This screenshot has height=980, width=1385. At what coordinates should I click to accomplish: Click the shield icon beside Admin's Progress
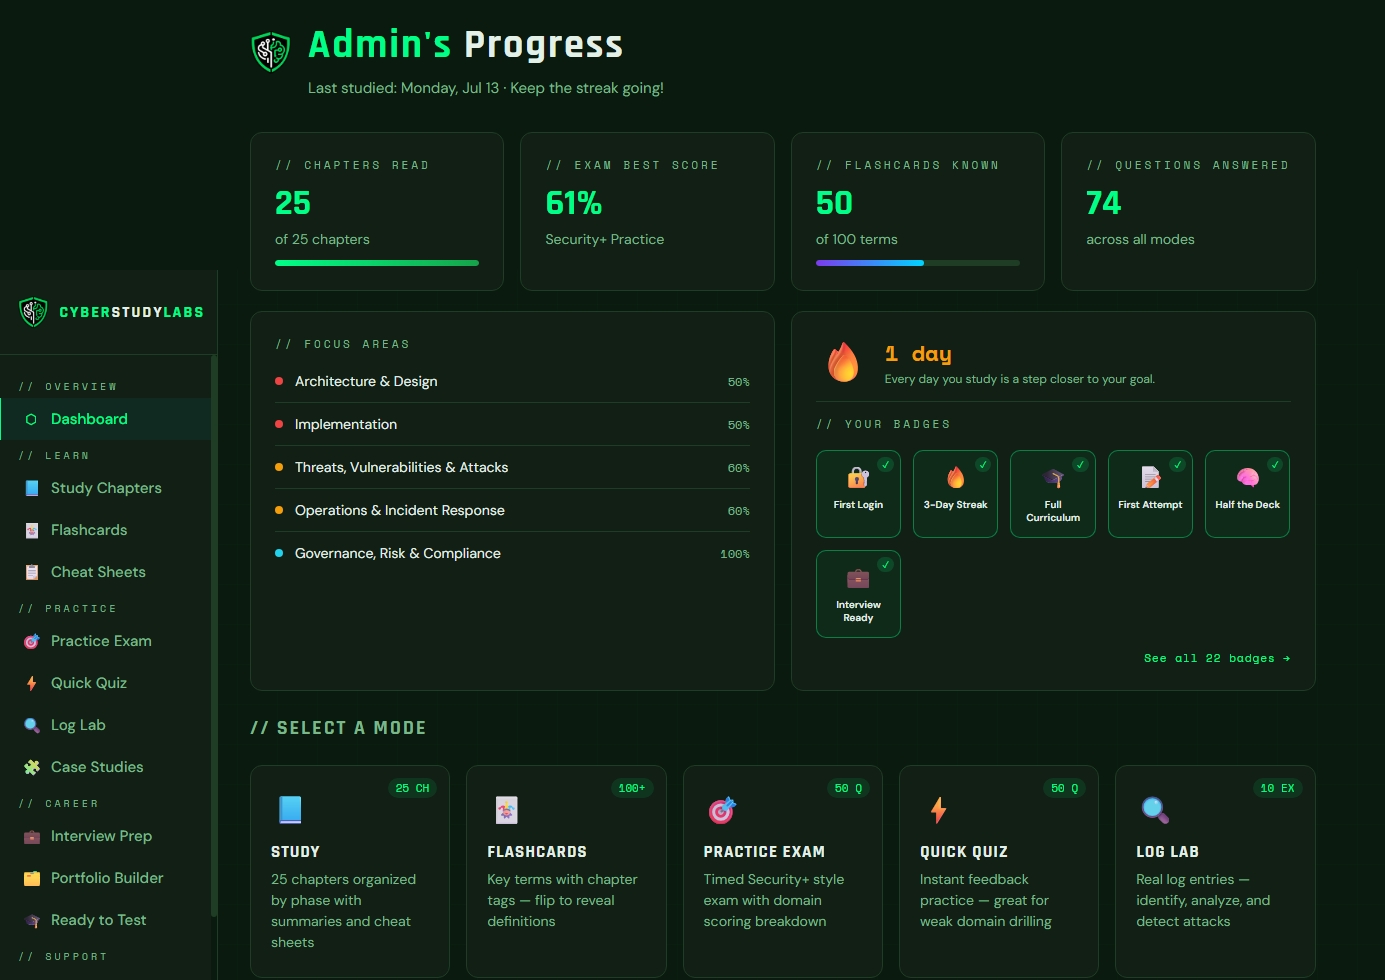coord(271,51)
